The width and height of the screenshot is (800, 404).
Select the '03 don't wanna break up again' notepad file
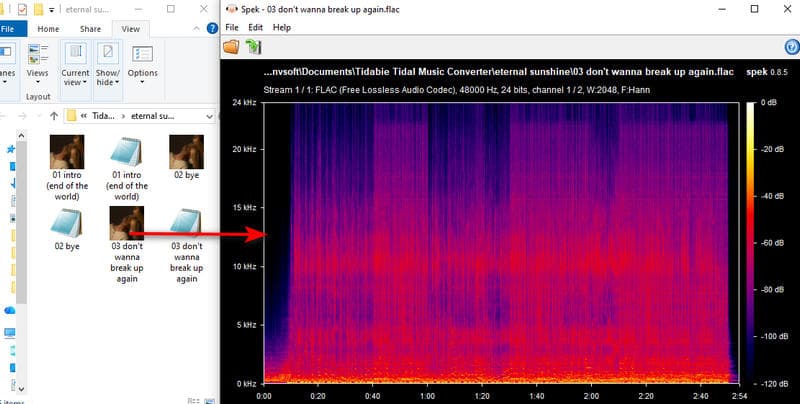[186, 245]
